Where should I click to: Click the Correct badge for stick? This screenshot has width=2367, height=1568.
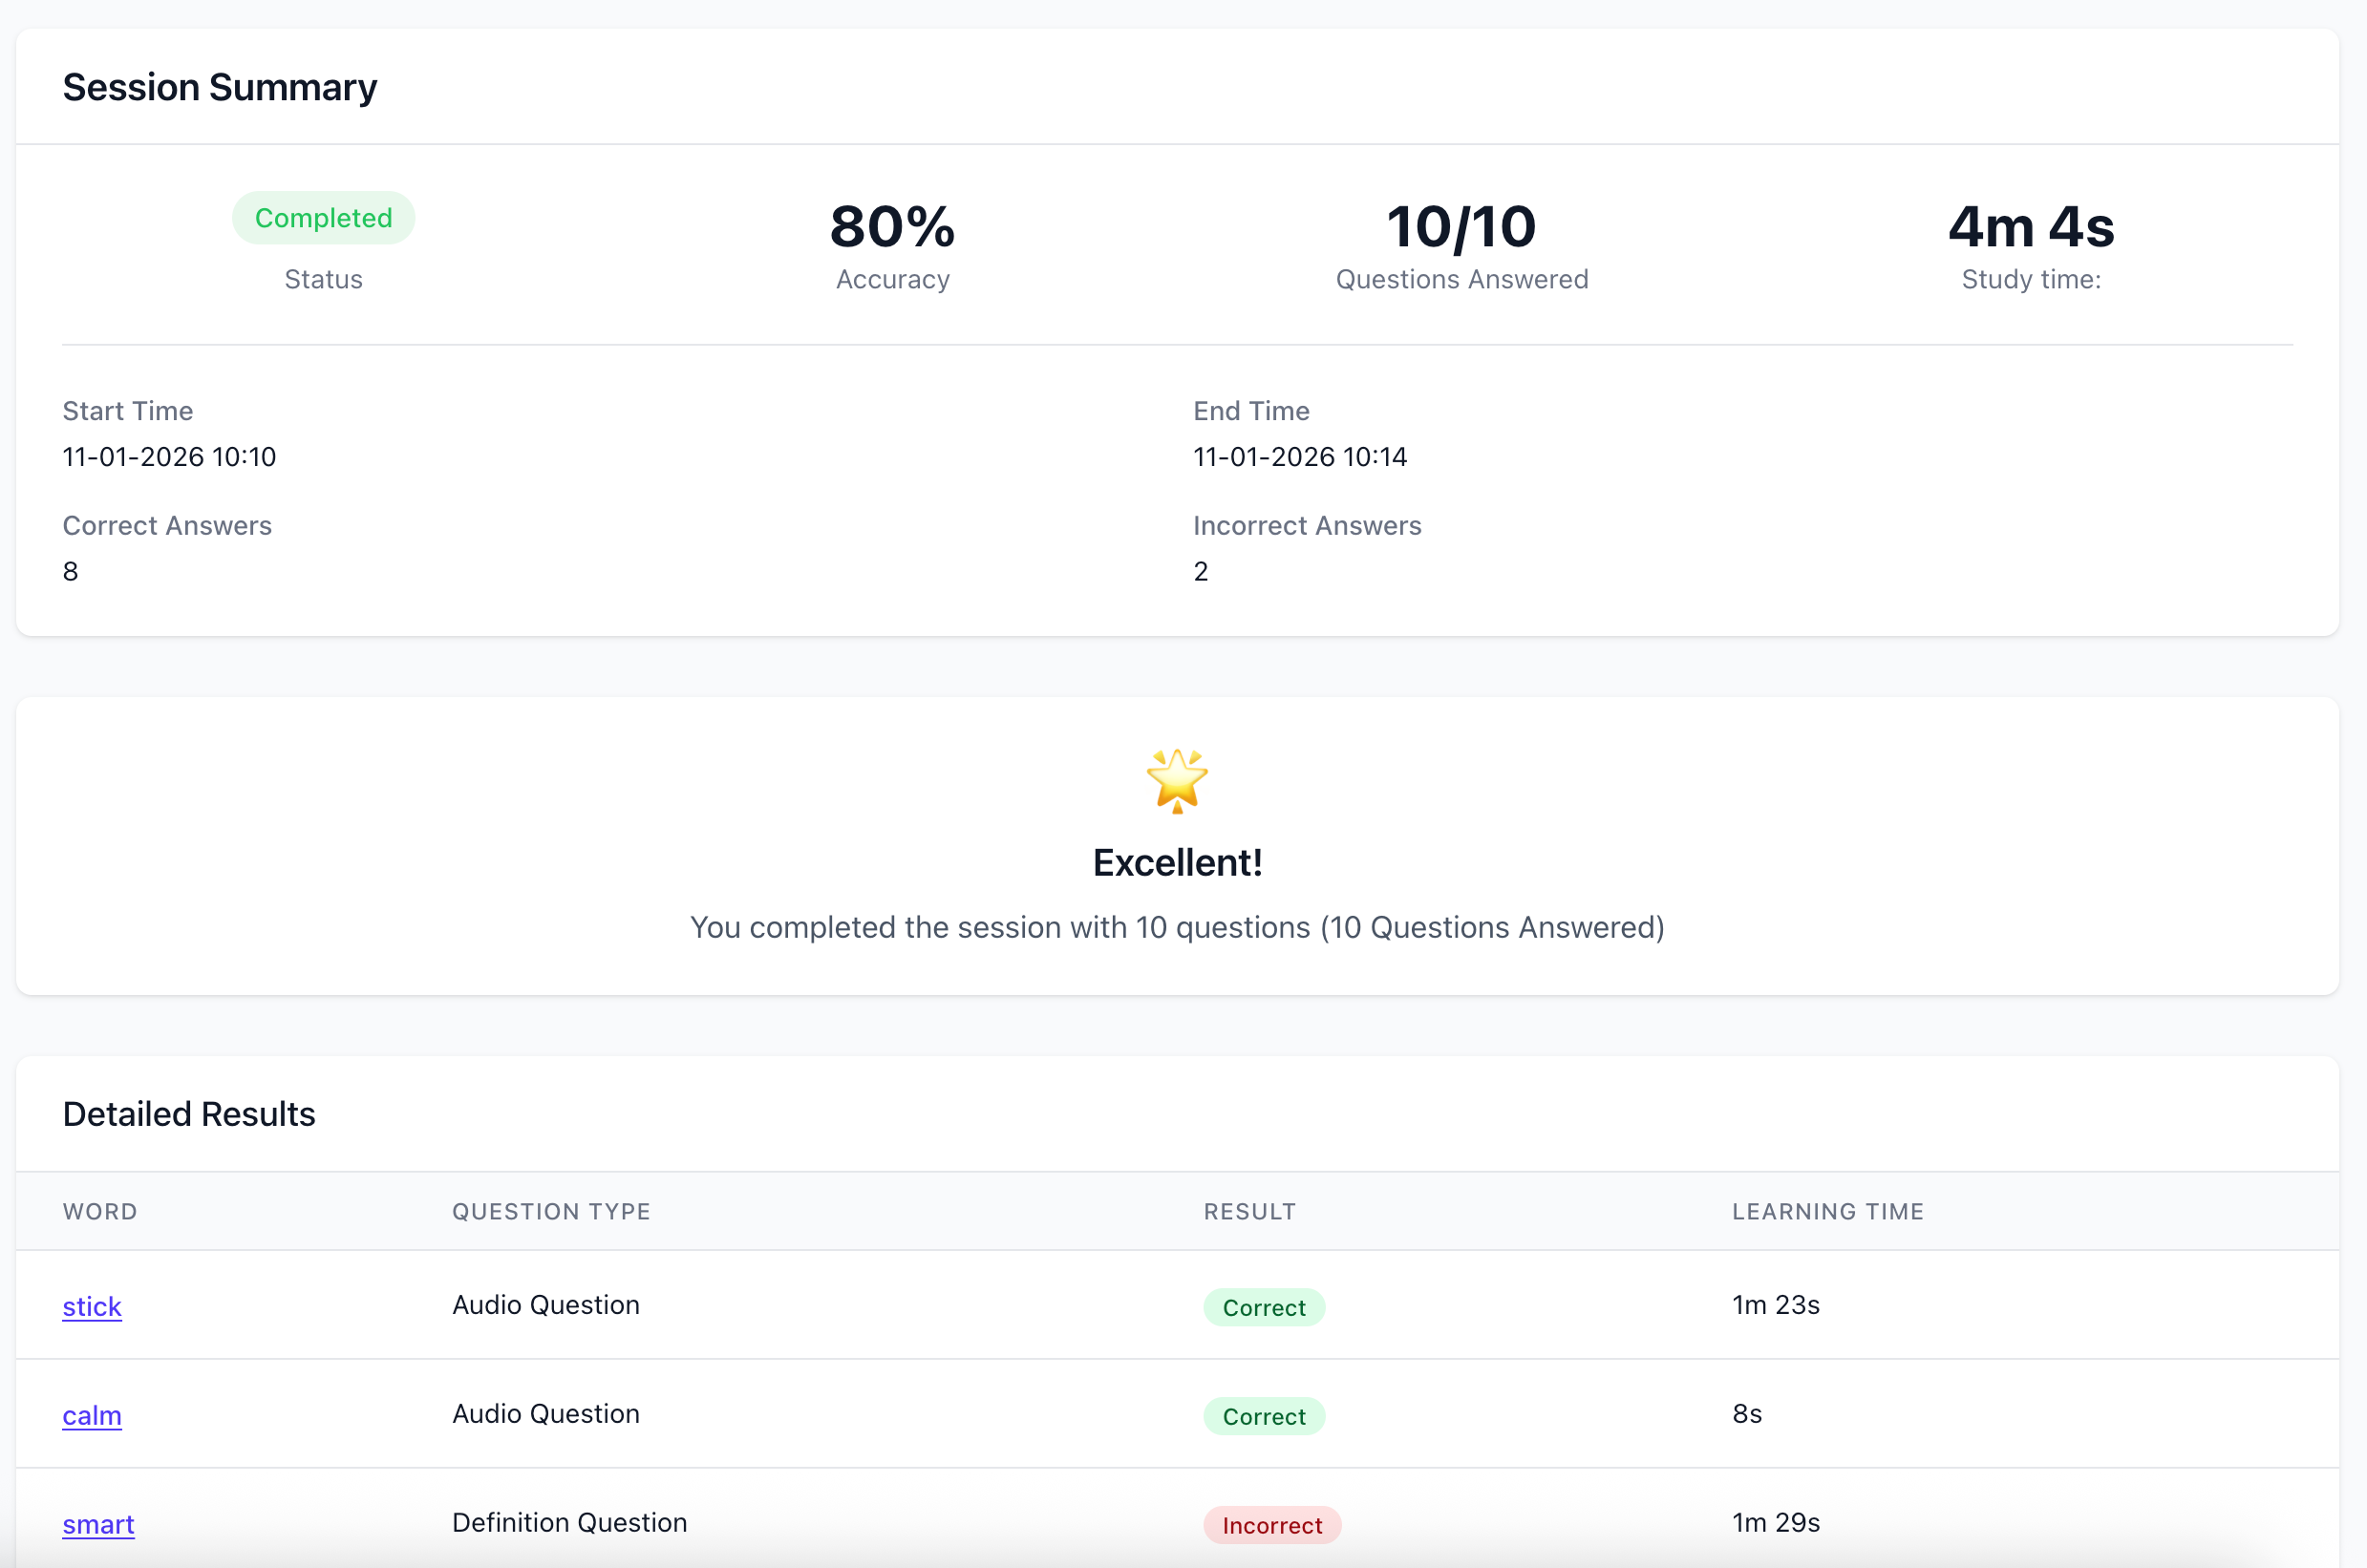[x=1263, y=1307]
